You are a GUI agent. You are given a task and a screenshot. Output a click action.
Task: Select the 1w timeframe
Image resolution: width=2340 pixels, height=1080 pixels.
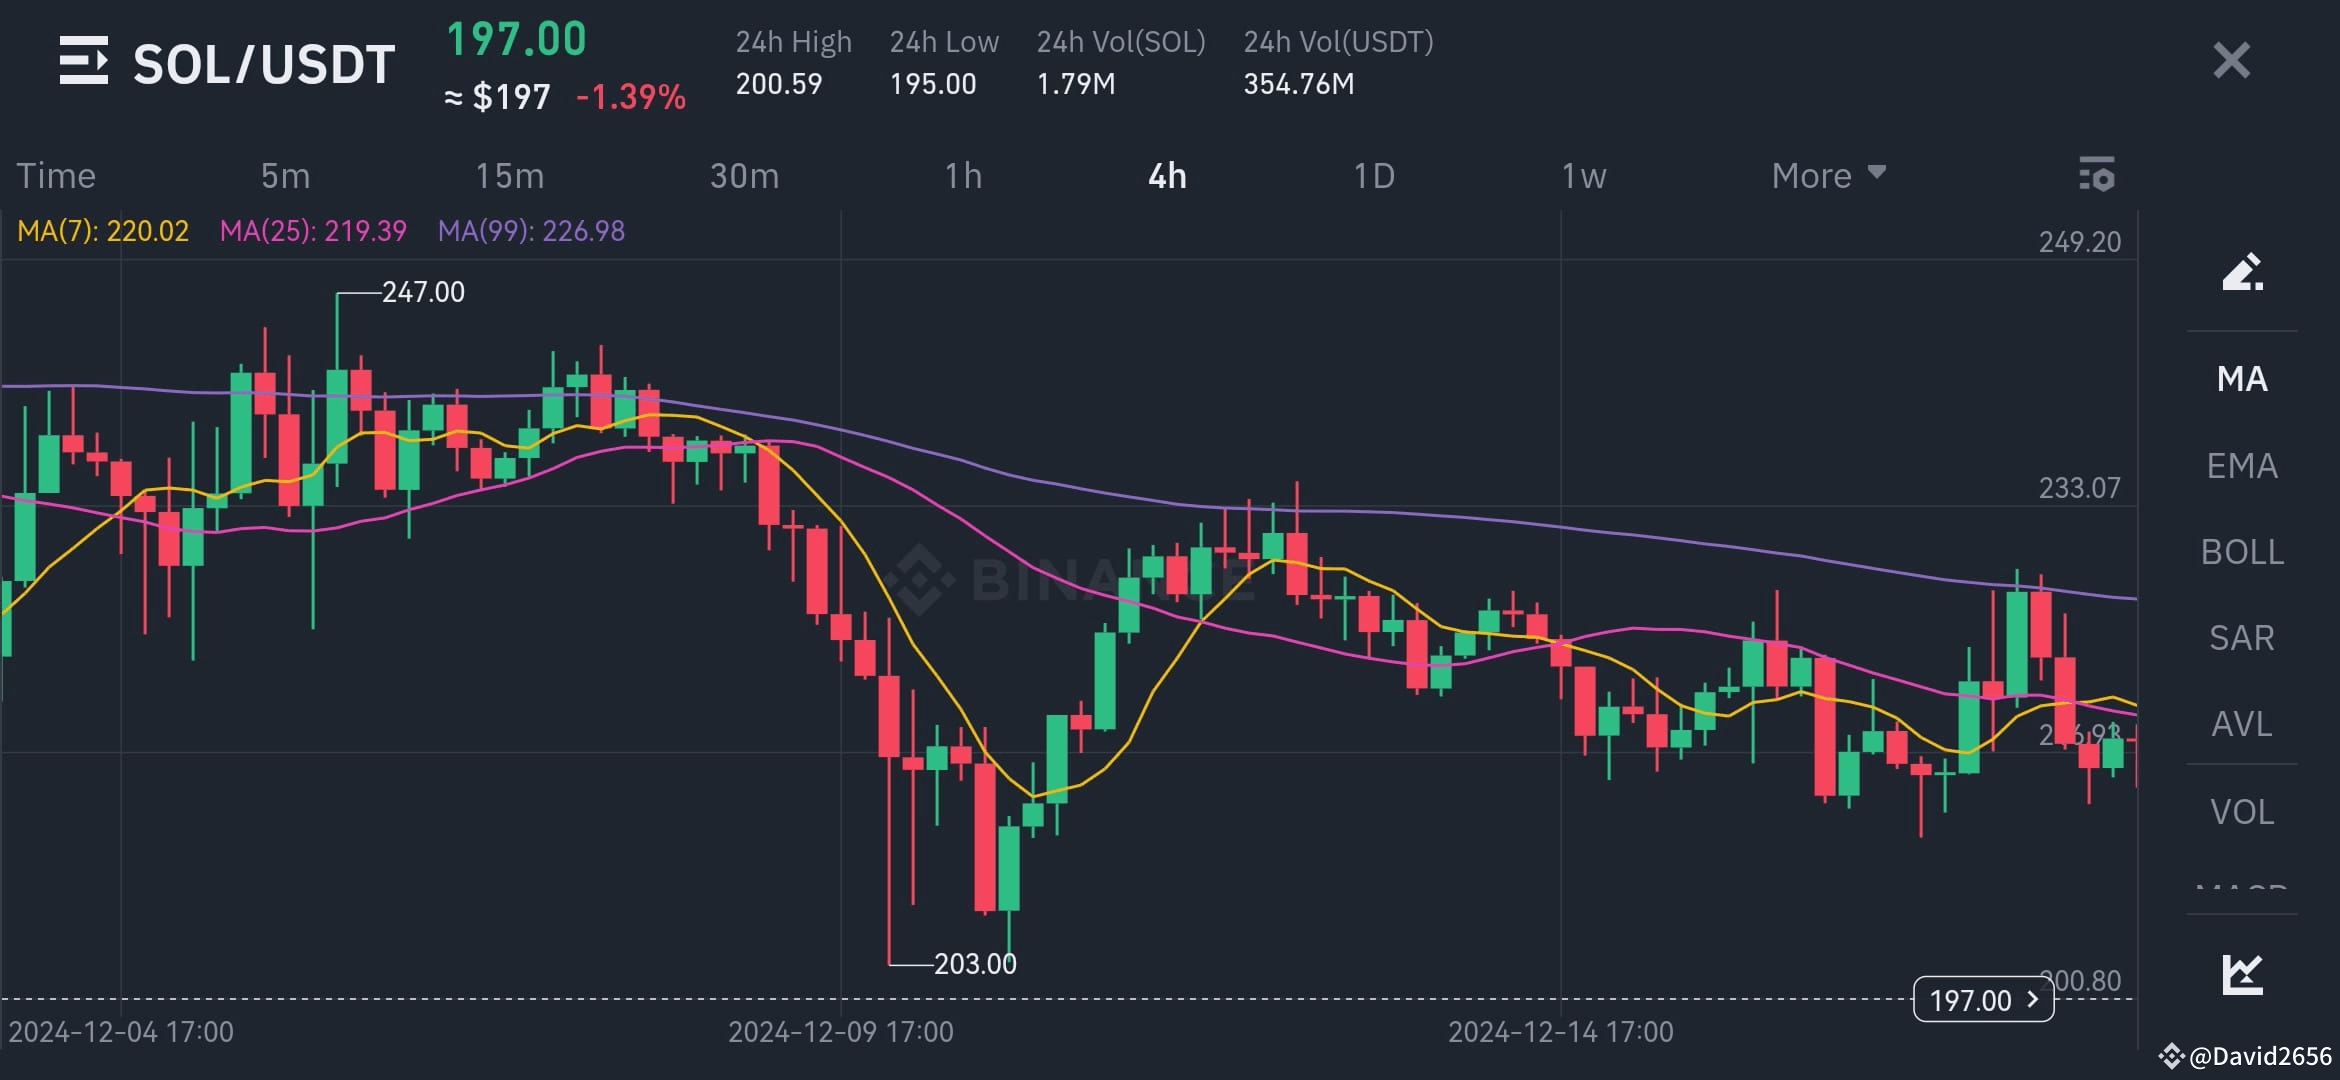(x=1582, y=175)
